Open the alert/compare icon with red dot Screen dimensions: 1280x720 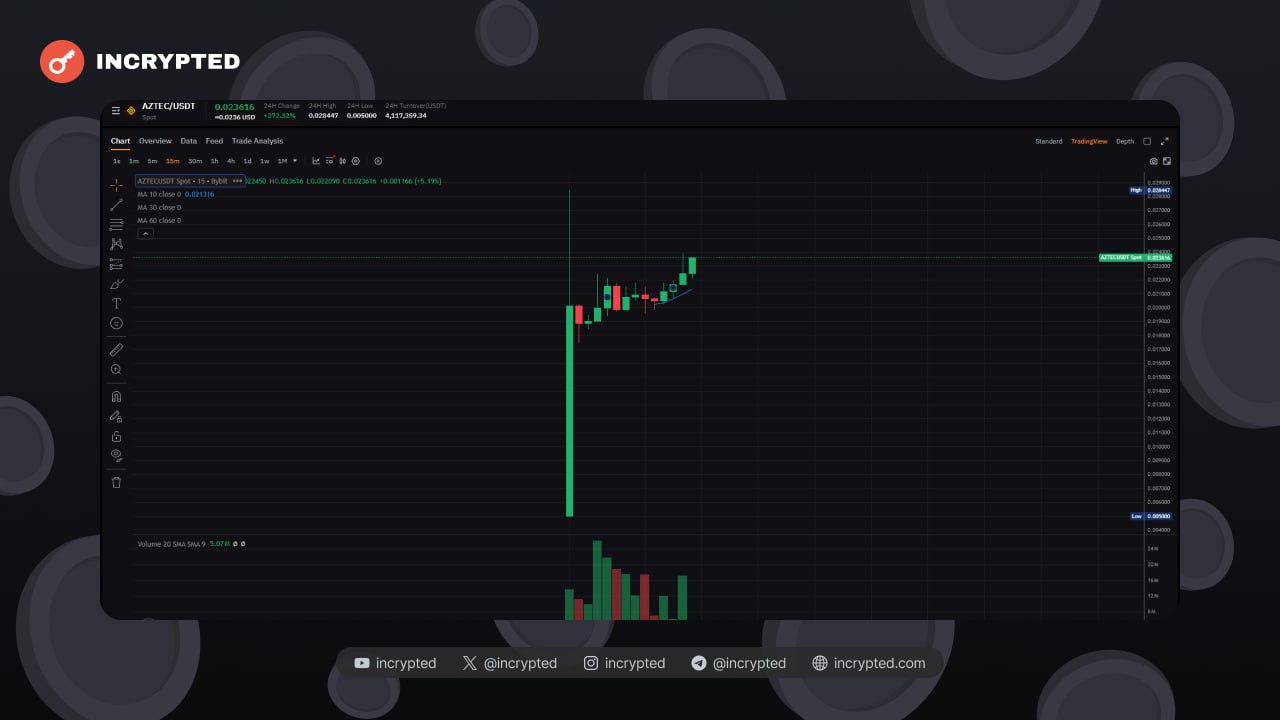pyautogui.click(x=329, y=161)
